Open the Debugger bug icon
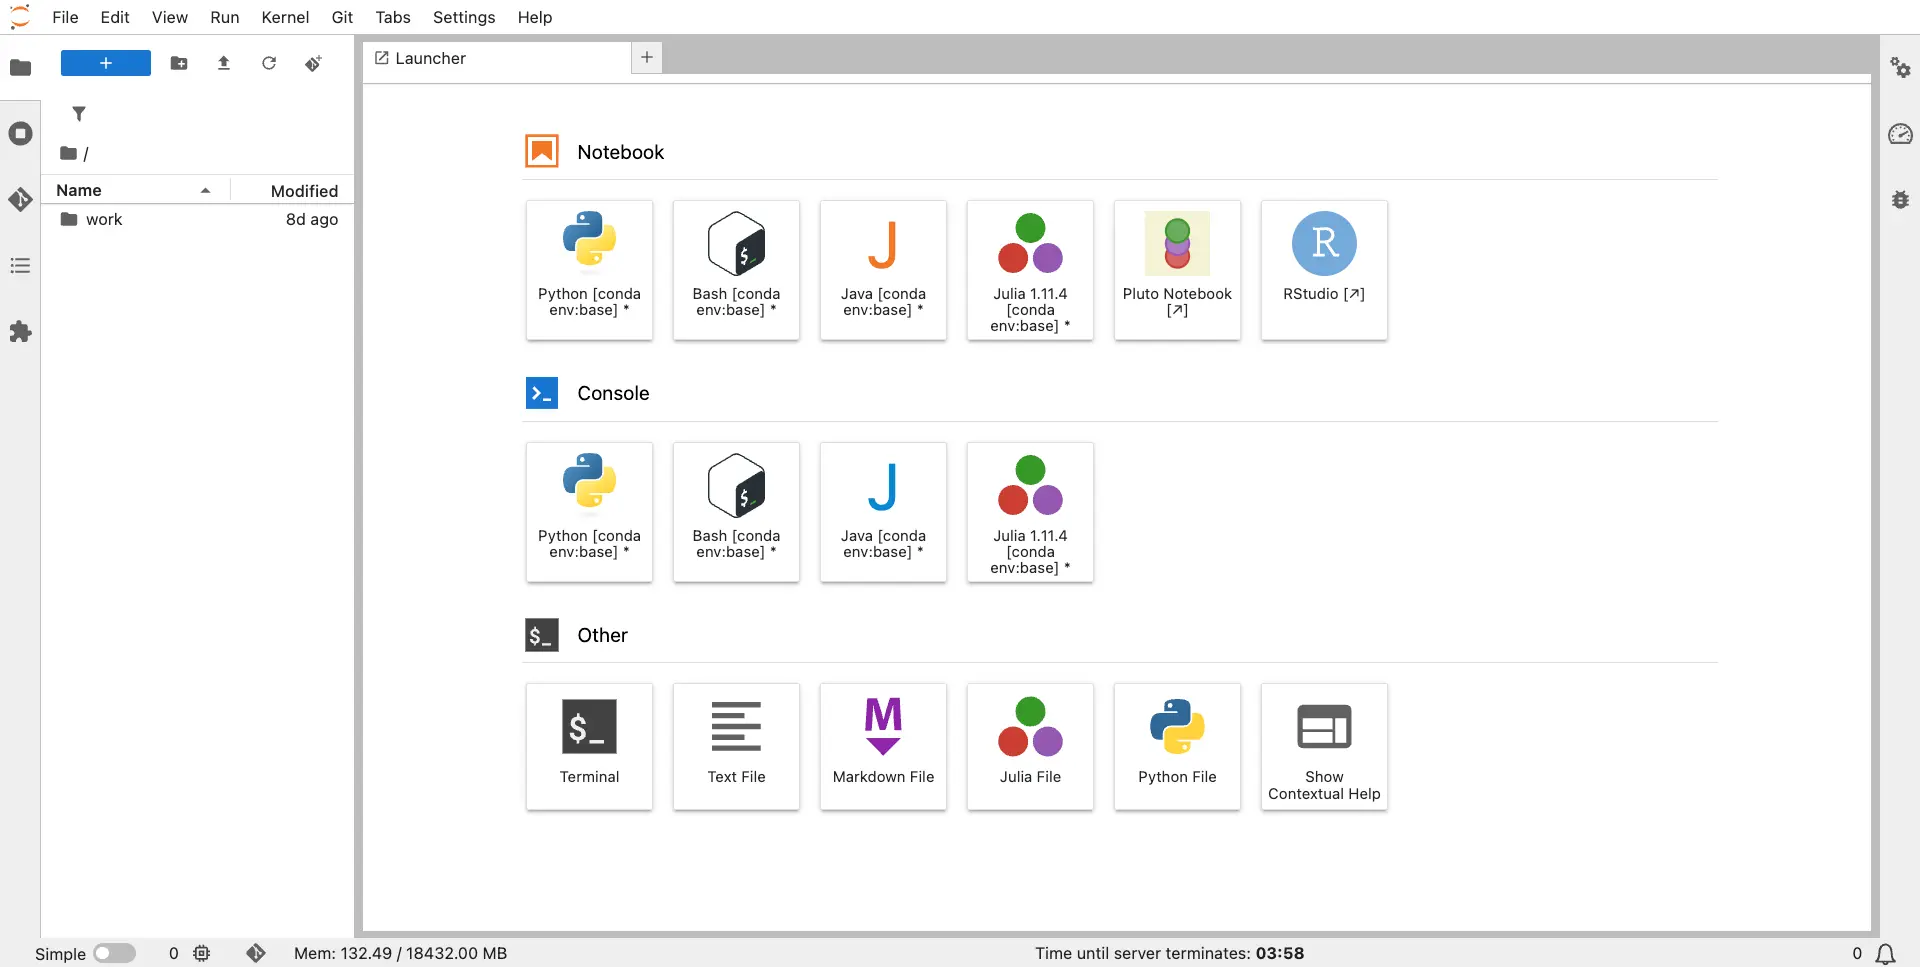1920x967 pixels. click(x=1900, y=200)
